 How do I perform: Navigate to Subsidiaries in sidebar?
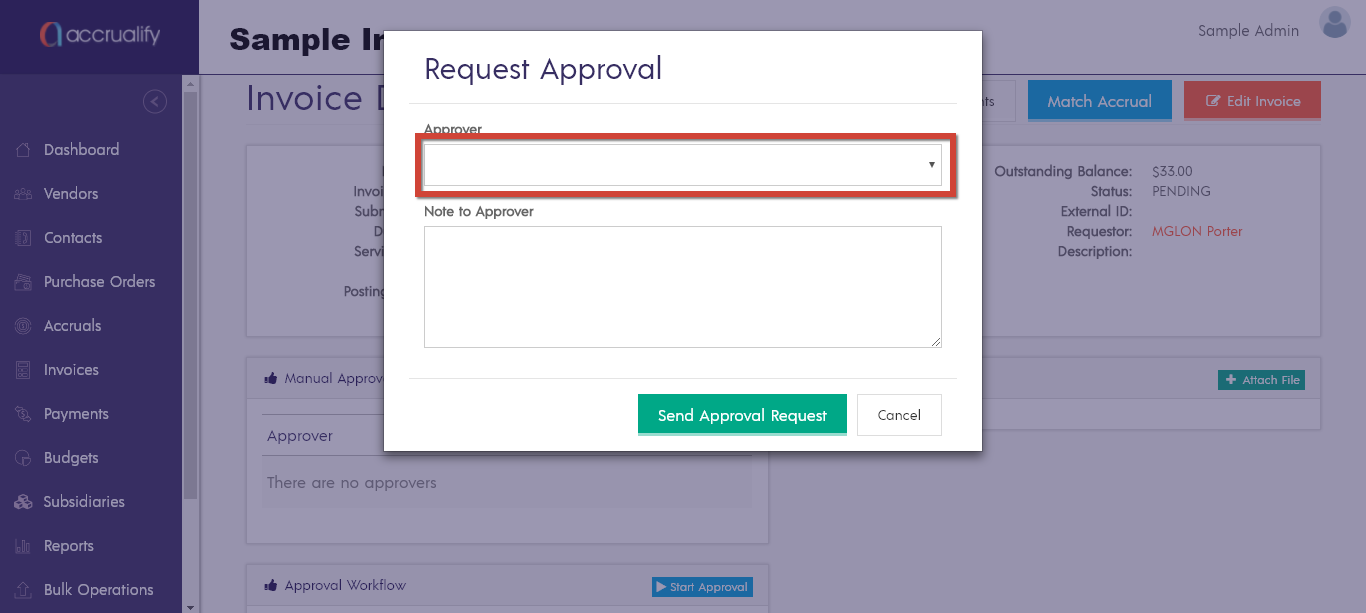pyautogui.click(x=84, y=502)
